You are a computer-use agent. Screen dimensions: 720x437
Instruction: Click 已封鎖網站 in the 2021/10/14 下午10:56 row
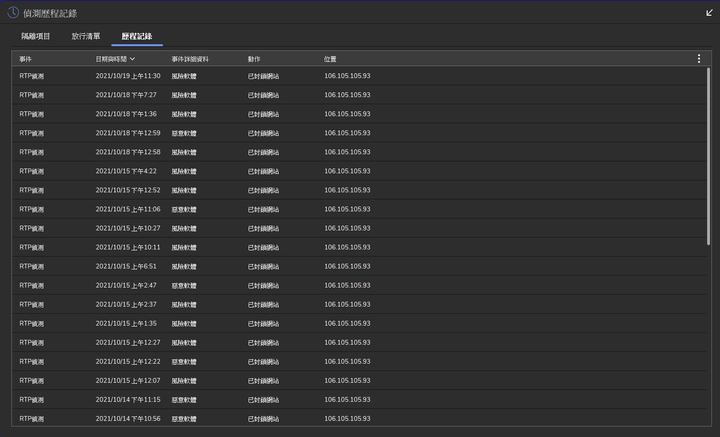point(264,419)
